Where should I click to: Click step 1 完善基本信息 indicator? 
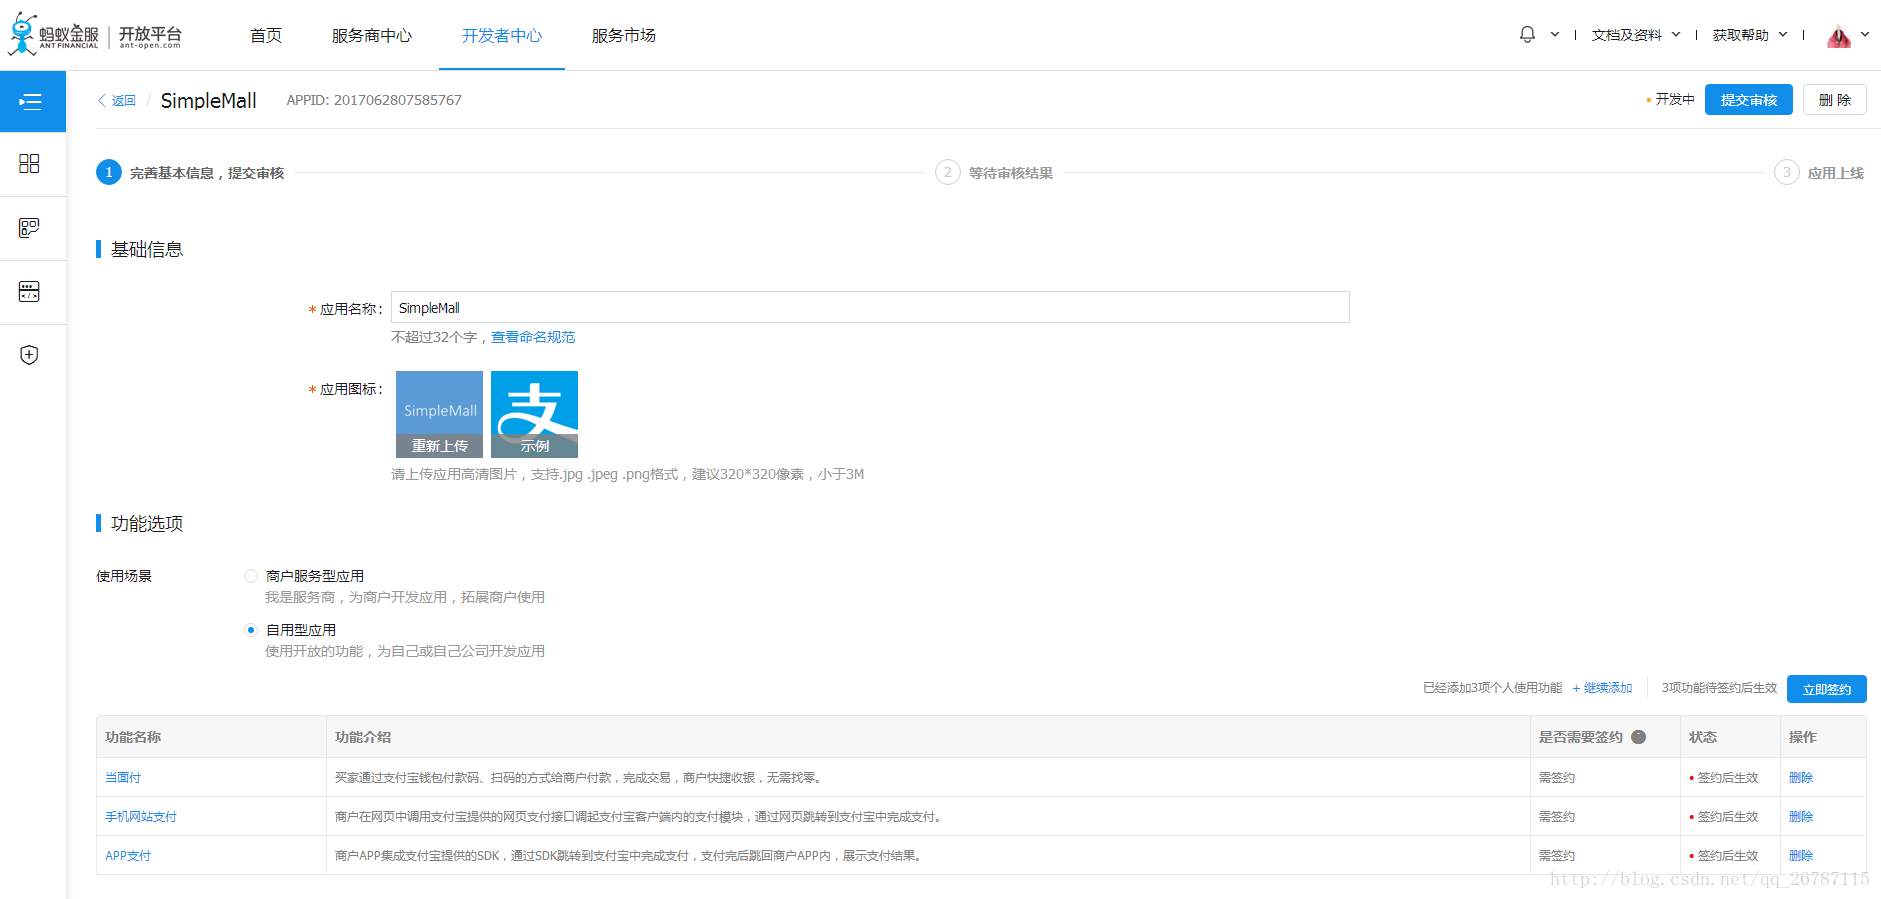[190, 173]
